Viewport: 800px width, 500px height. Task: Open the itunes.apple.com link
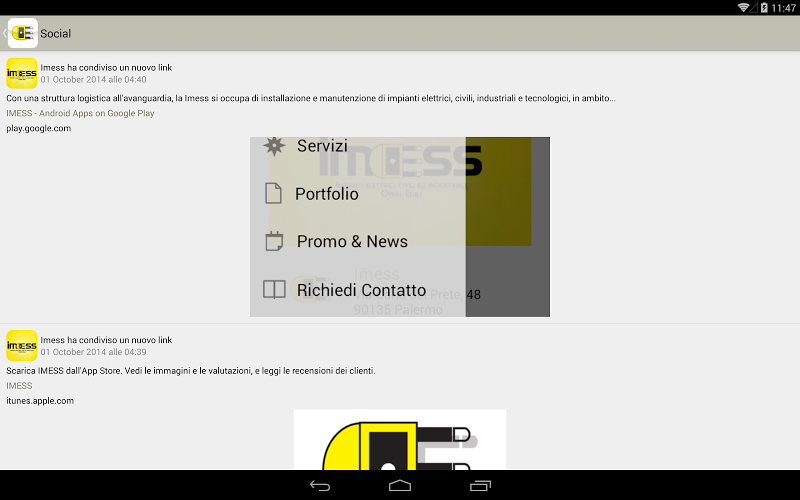[40, 401]
